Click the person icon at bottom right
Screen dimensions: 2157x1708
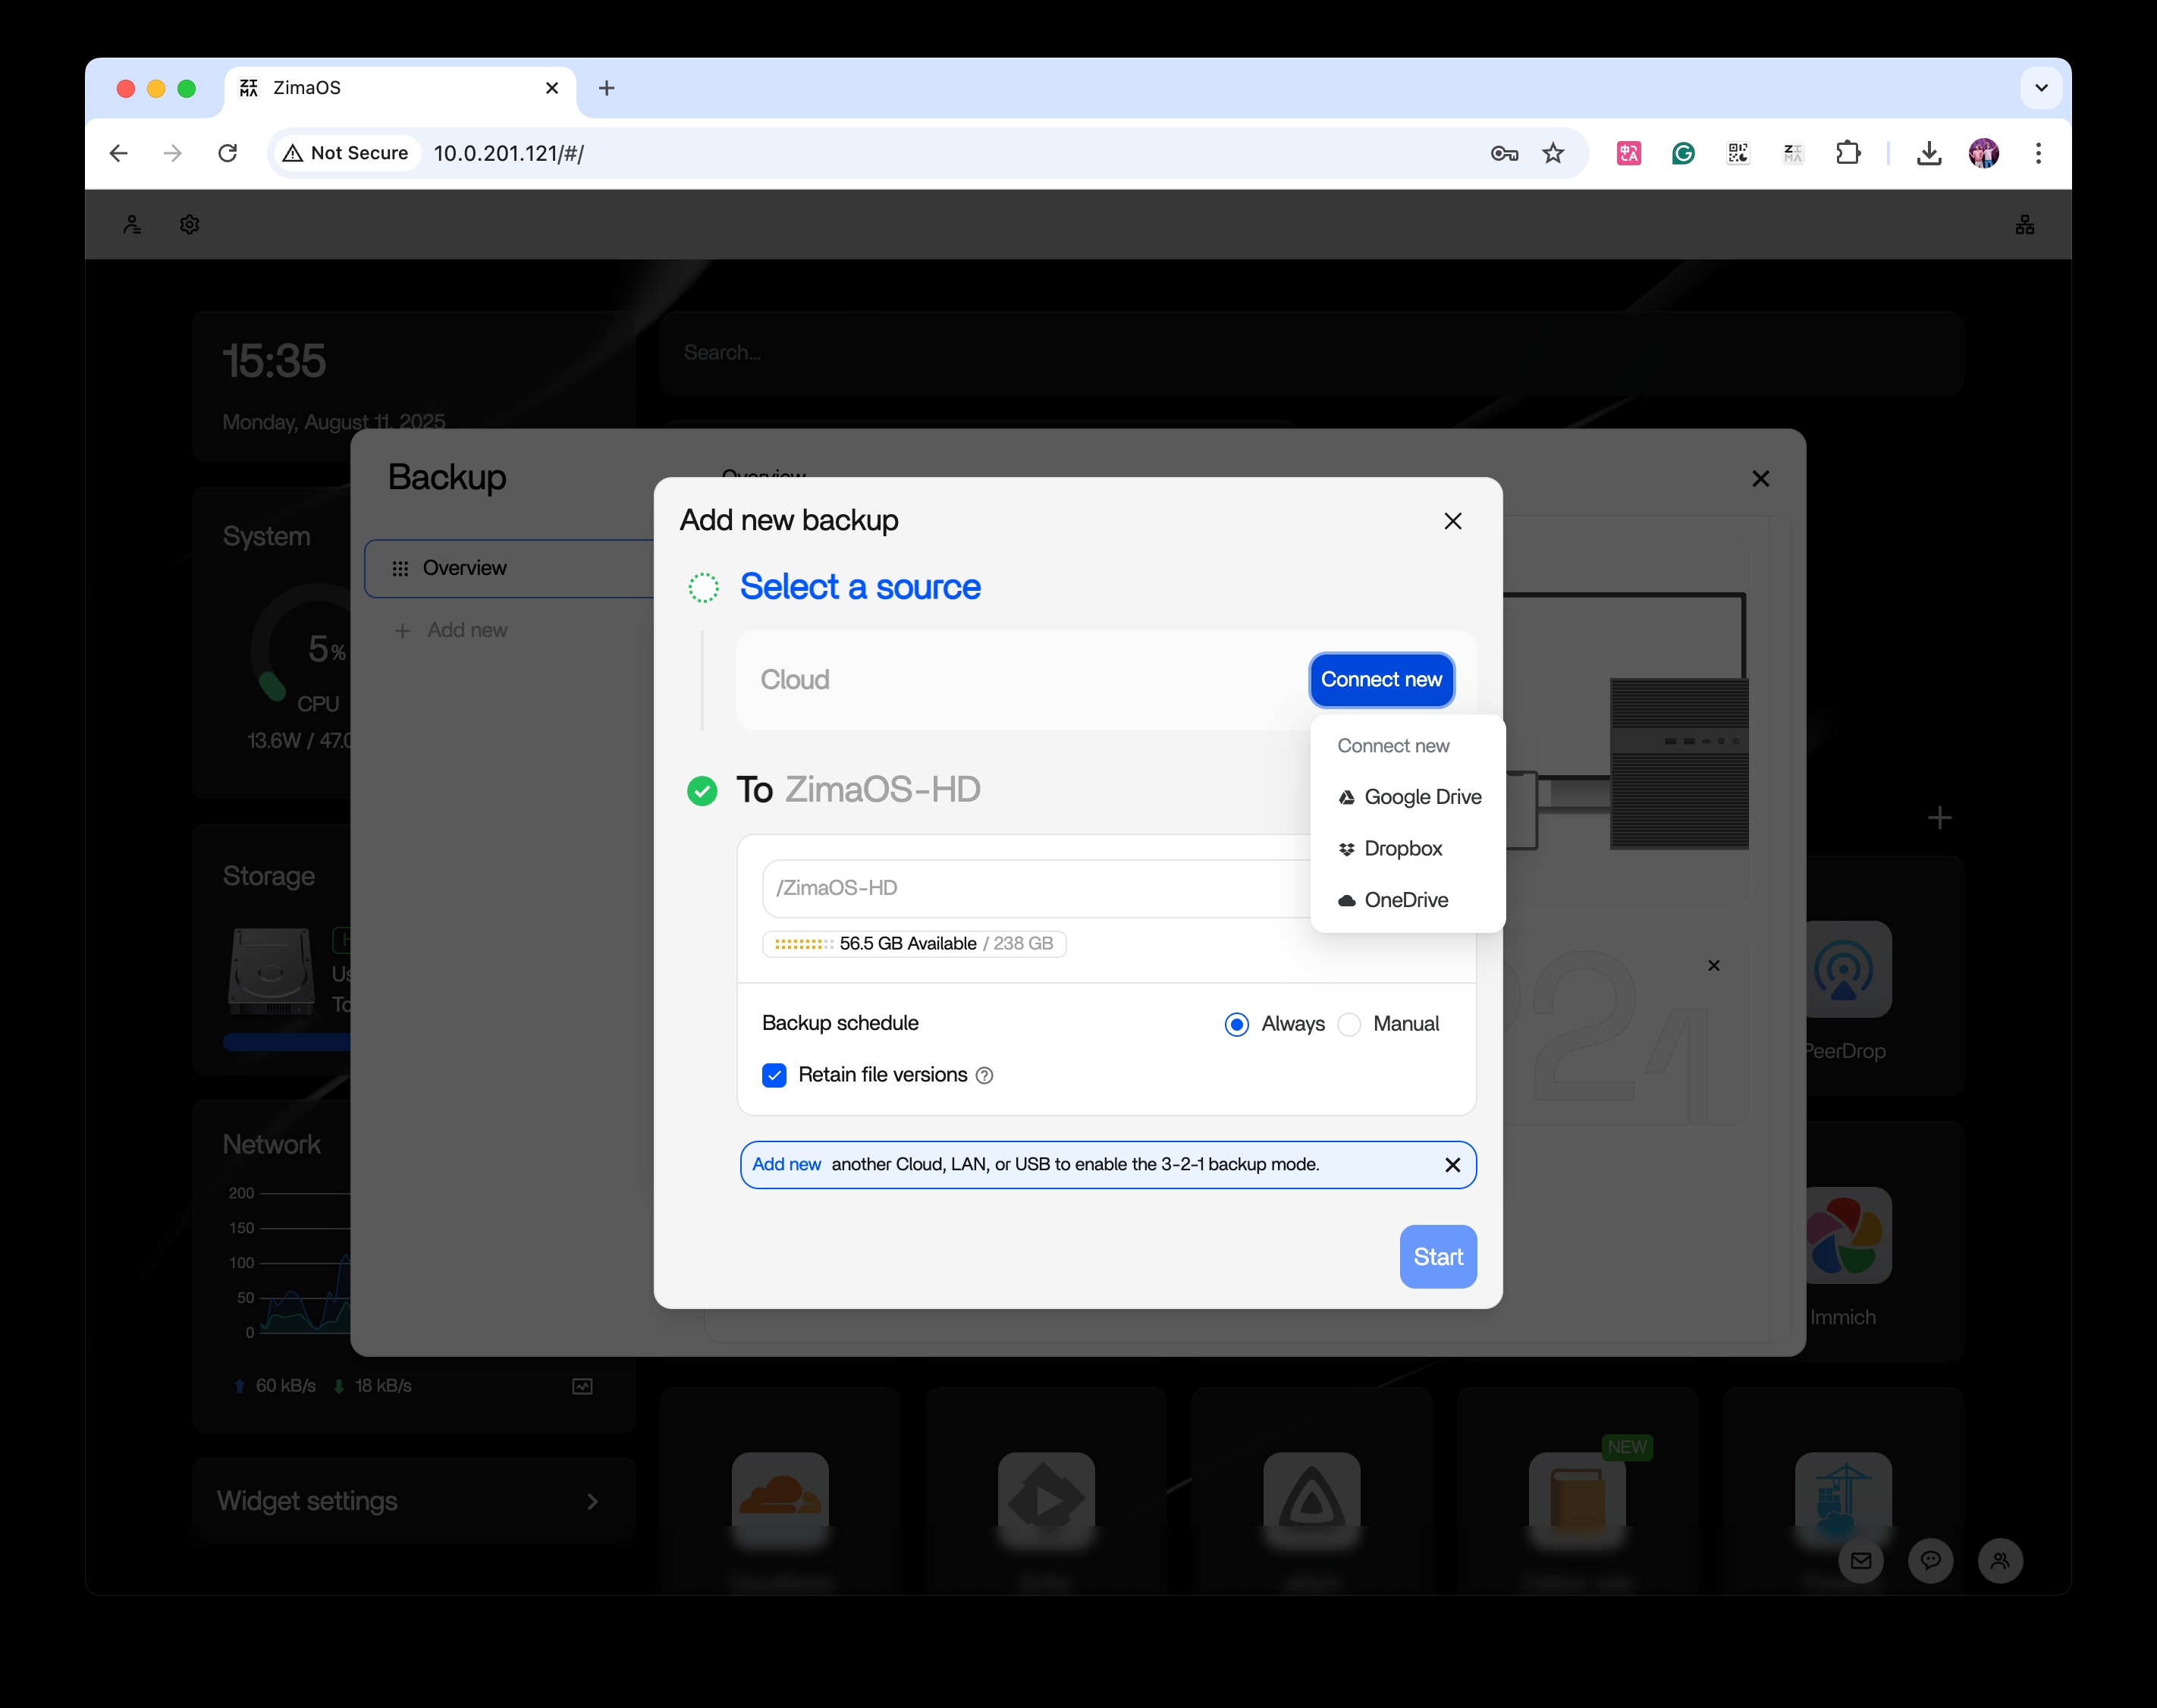coord(2000,1561)
